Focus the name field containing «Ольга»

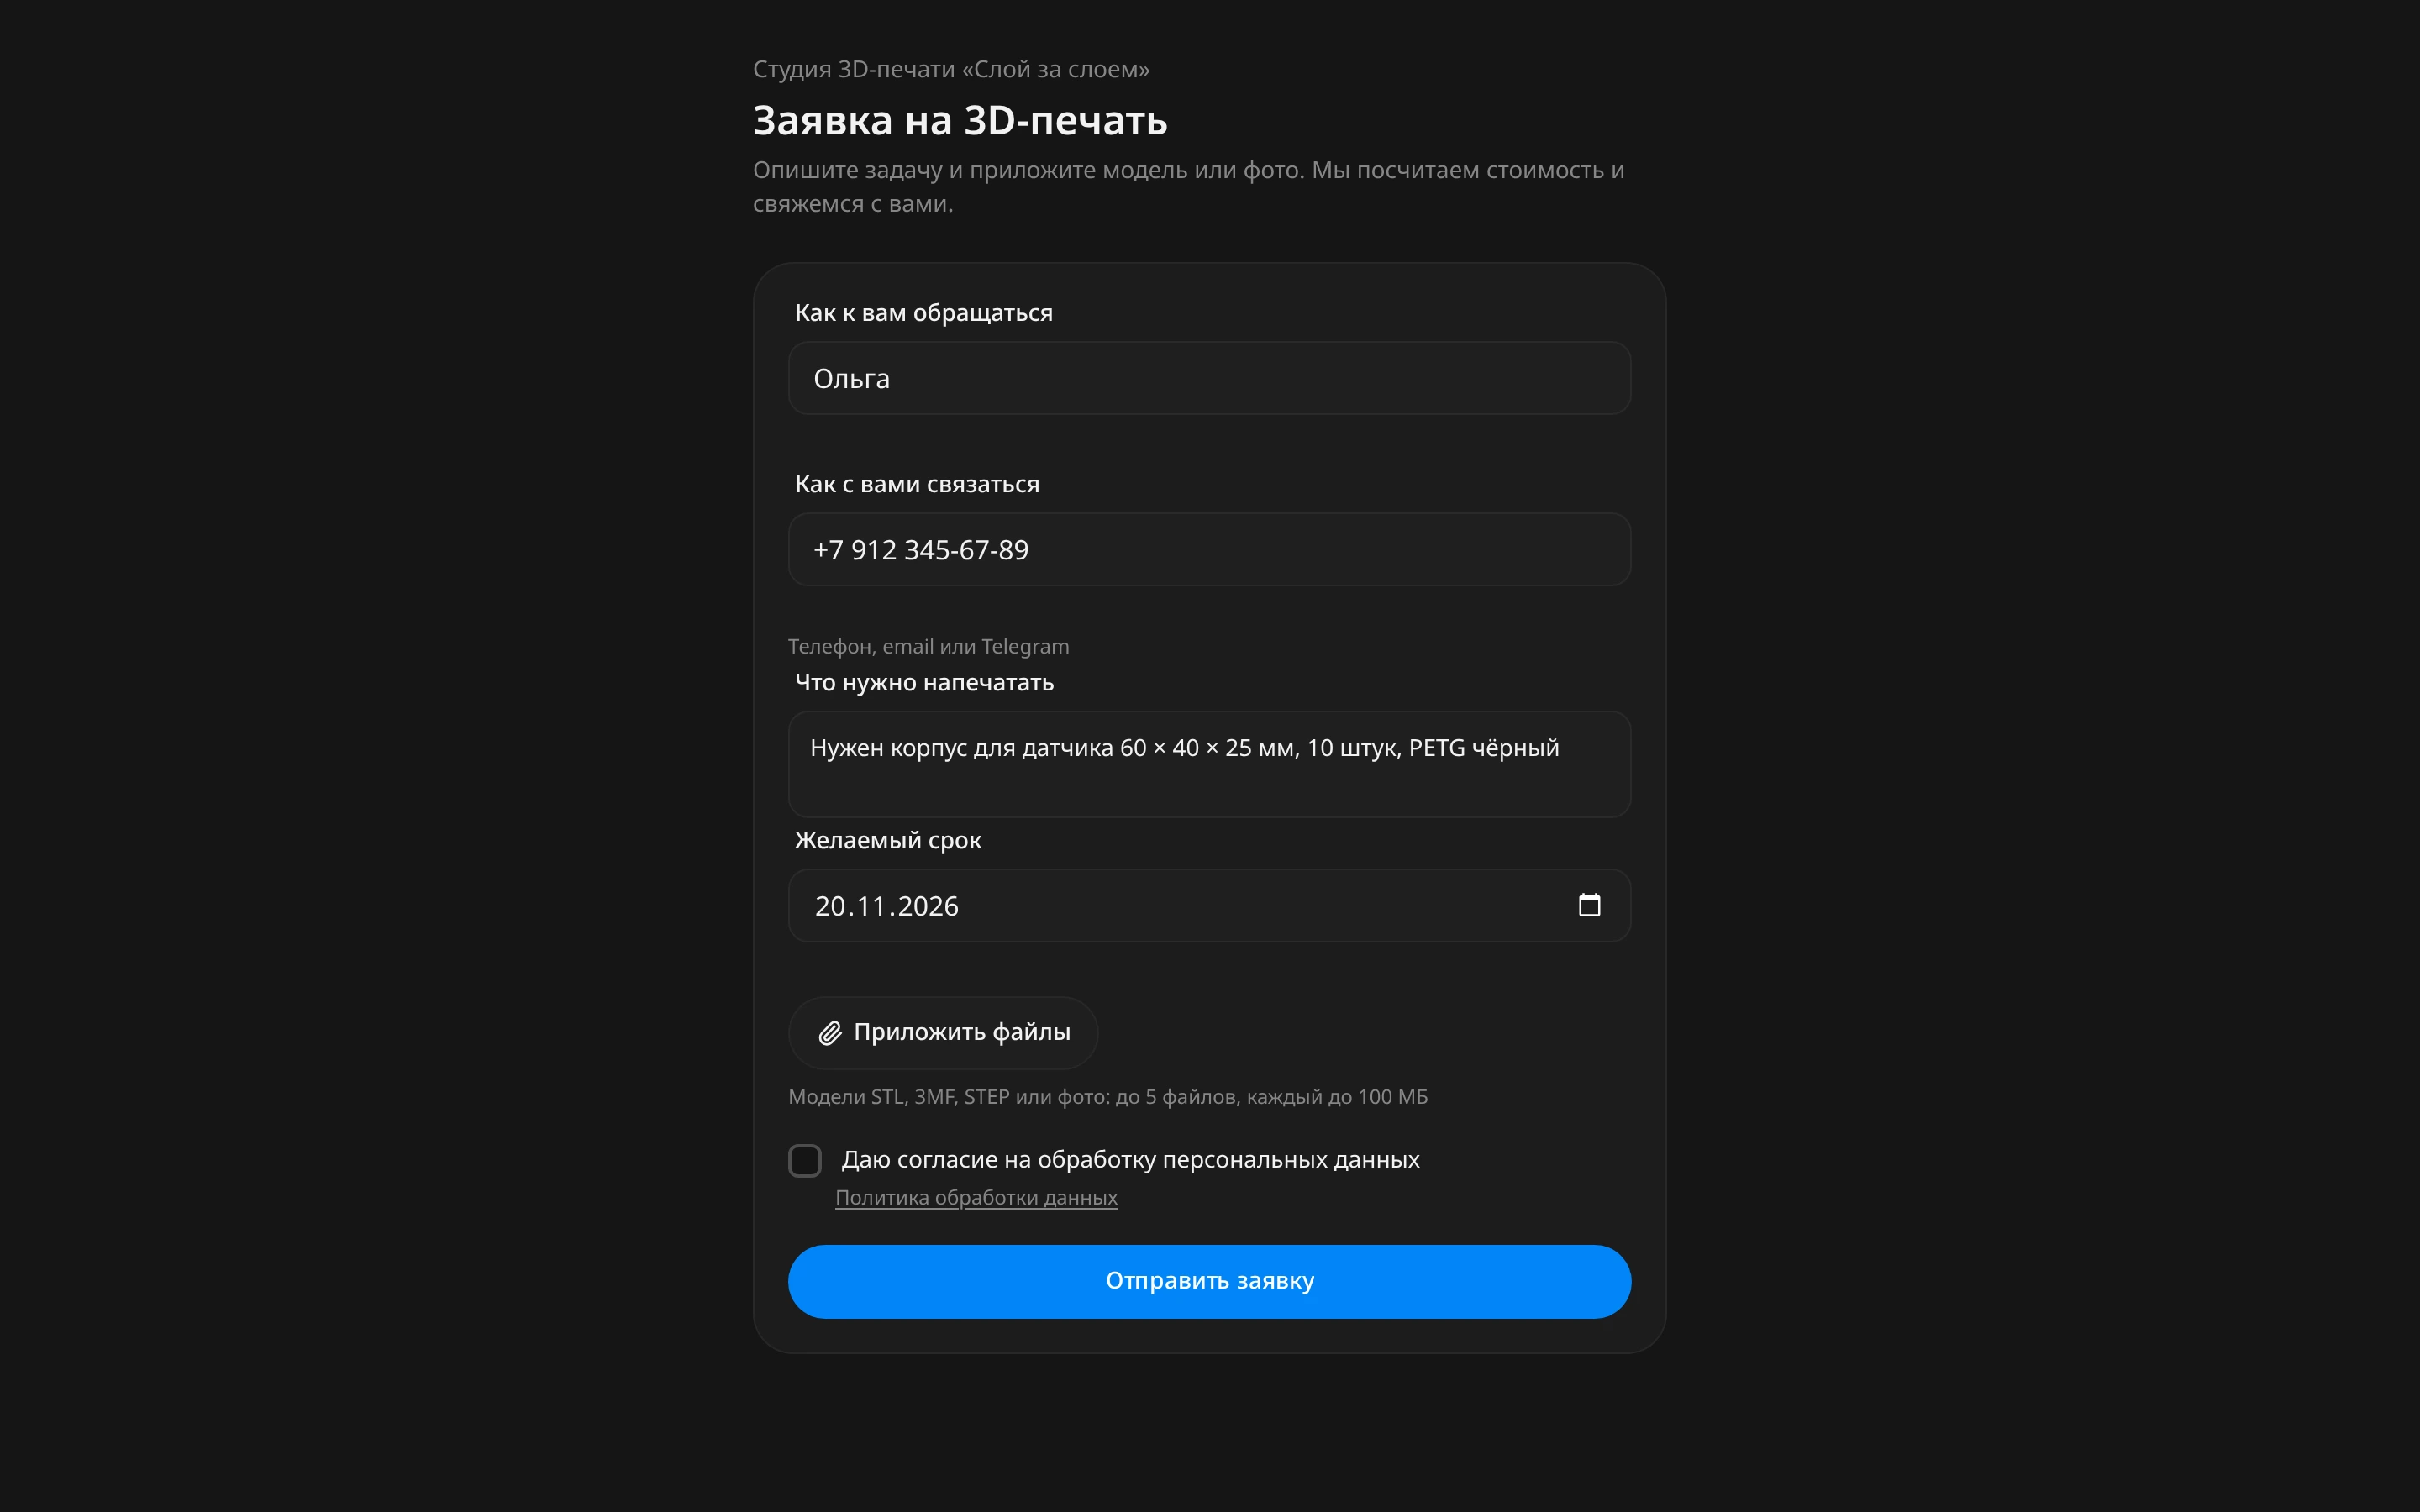(1209, 378)
